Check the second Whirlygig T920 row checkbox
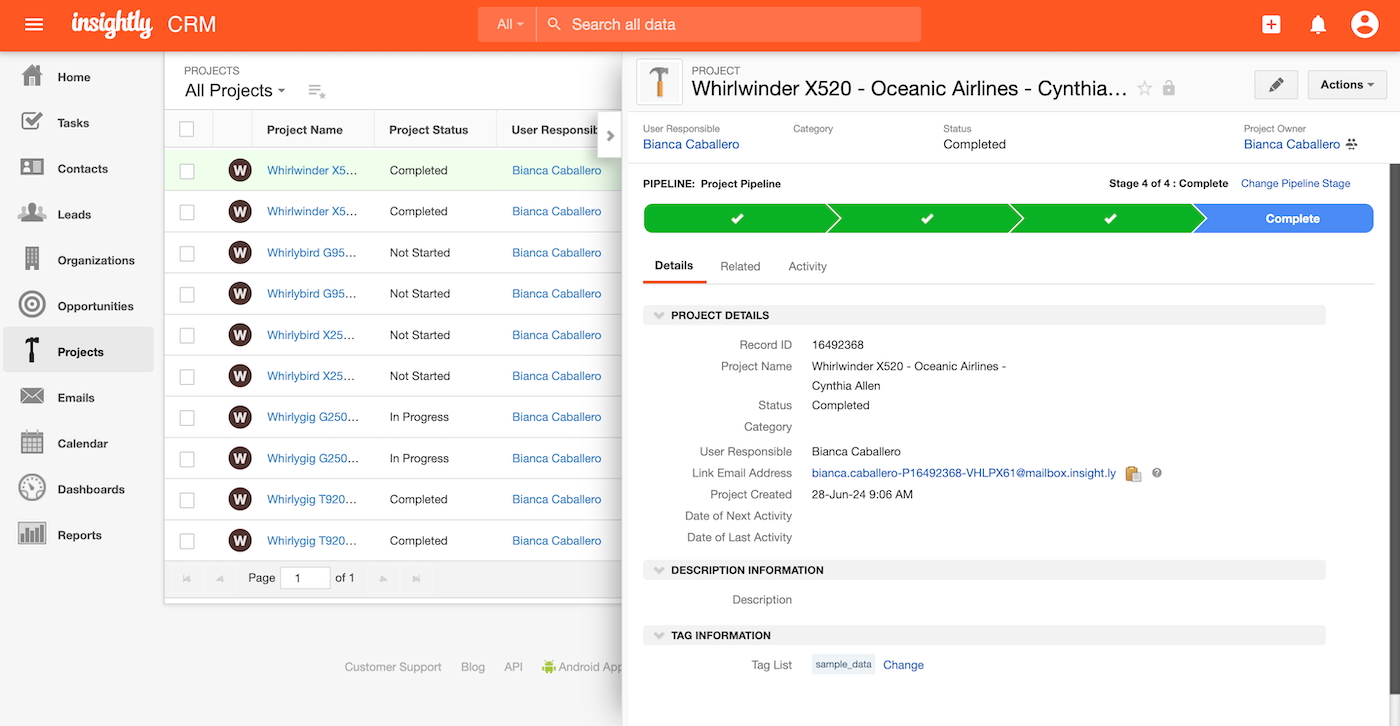1400x726 pixels. 187,541
